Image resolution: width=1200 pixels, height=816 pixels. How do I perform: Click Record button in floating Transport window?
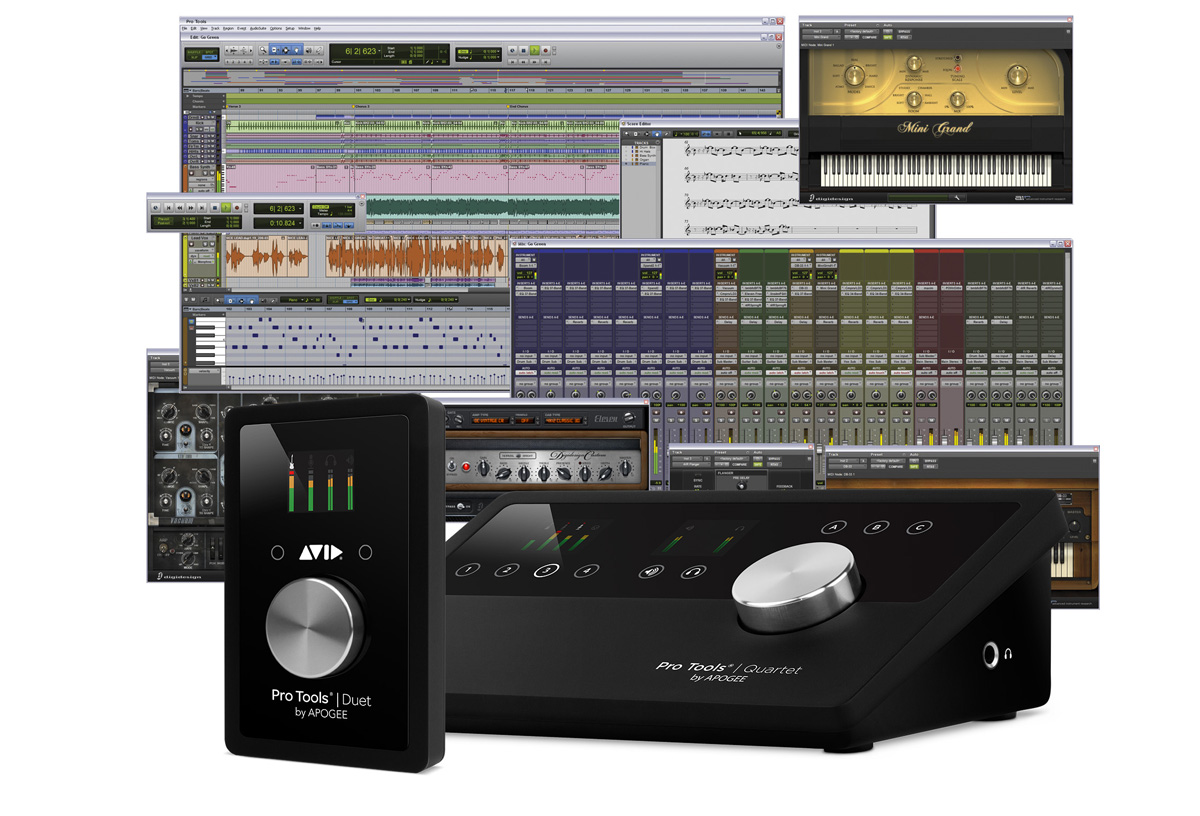[x=237, y=207]
